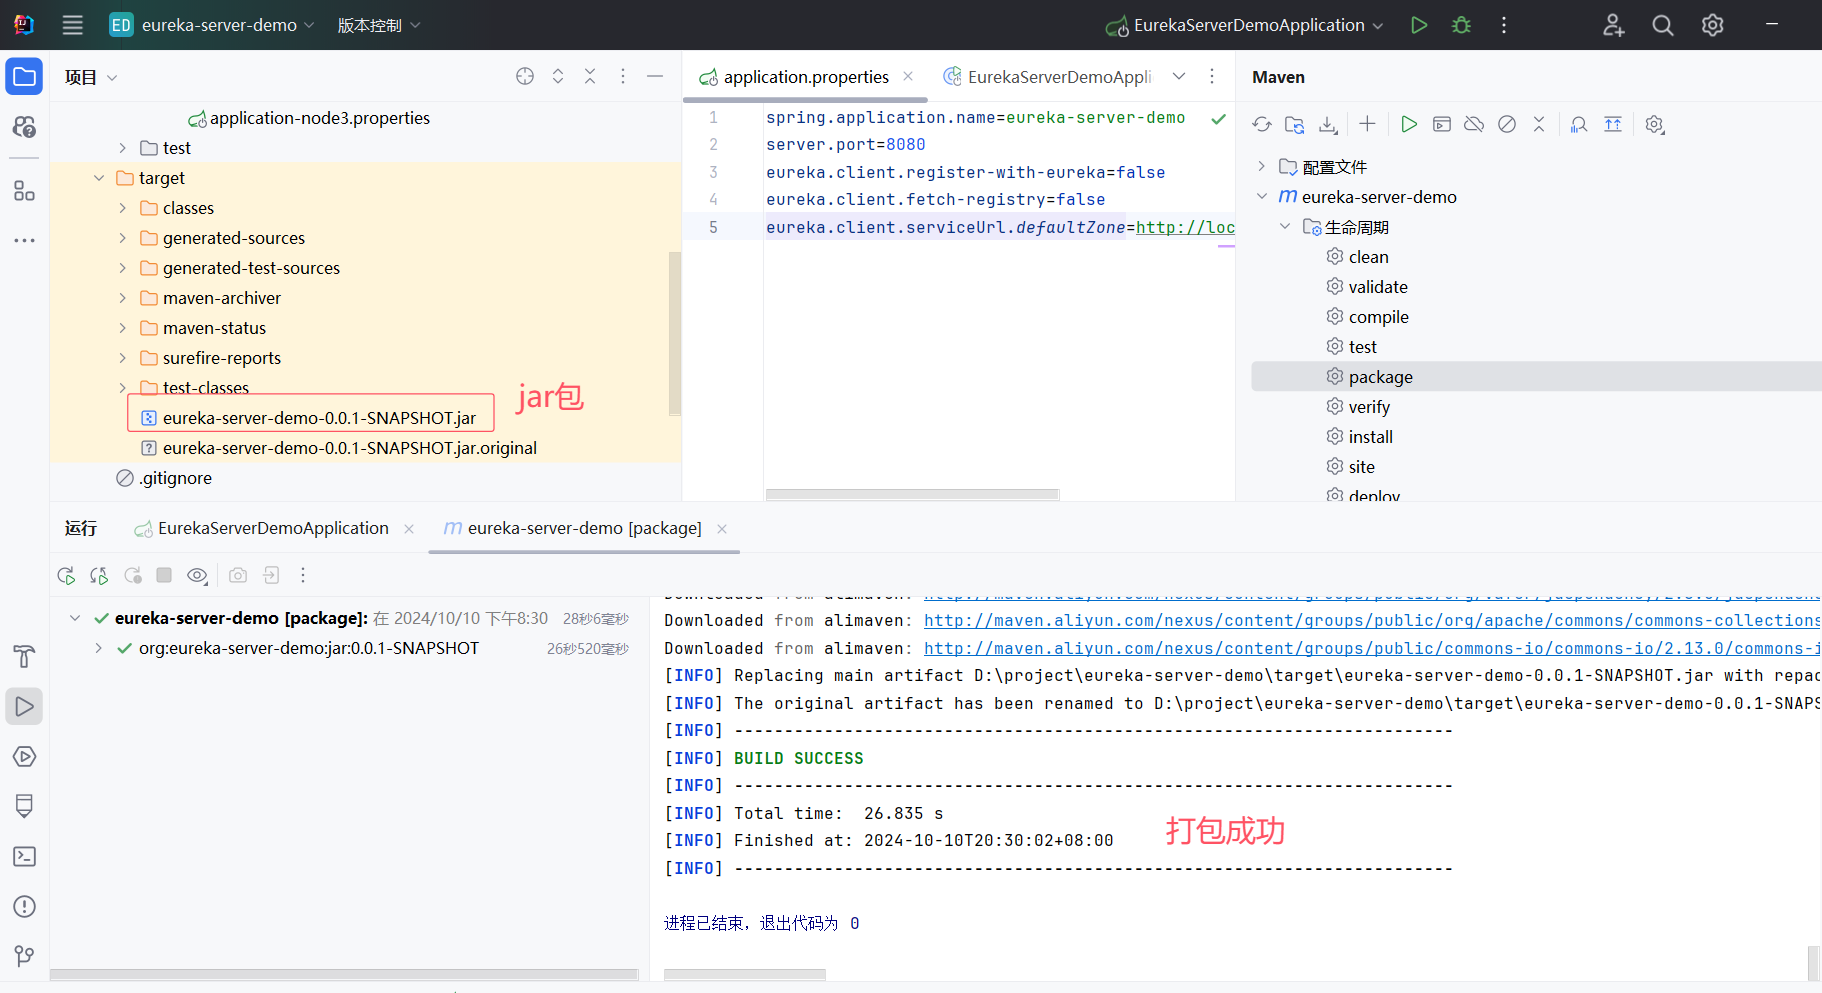Open IDE settings gear icon
This screenshot has height=993, width=1822.
click(x=1712, y=25)
